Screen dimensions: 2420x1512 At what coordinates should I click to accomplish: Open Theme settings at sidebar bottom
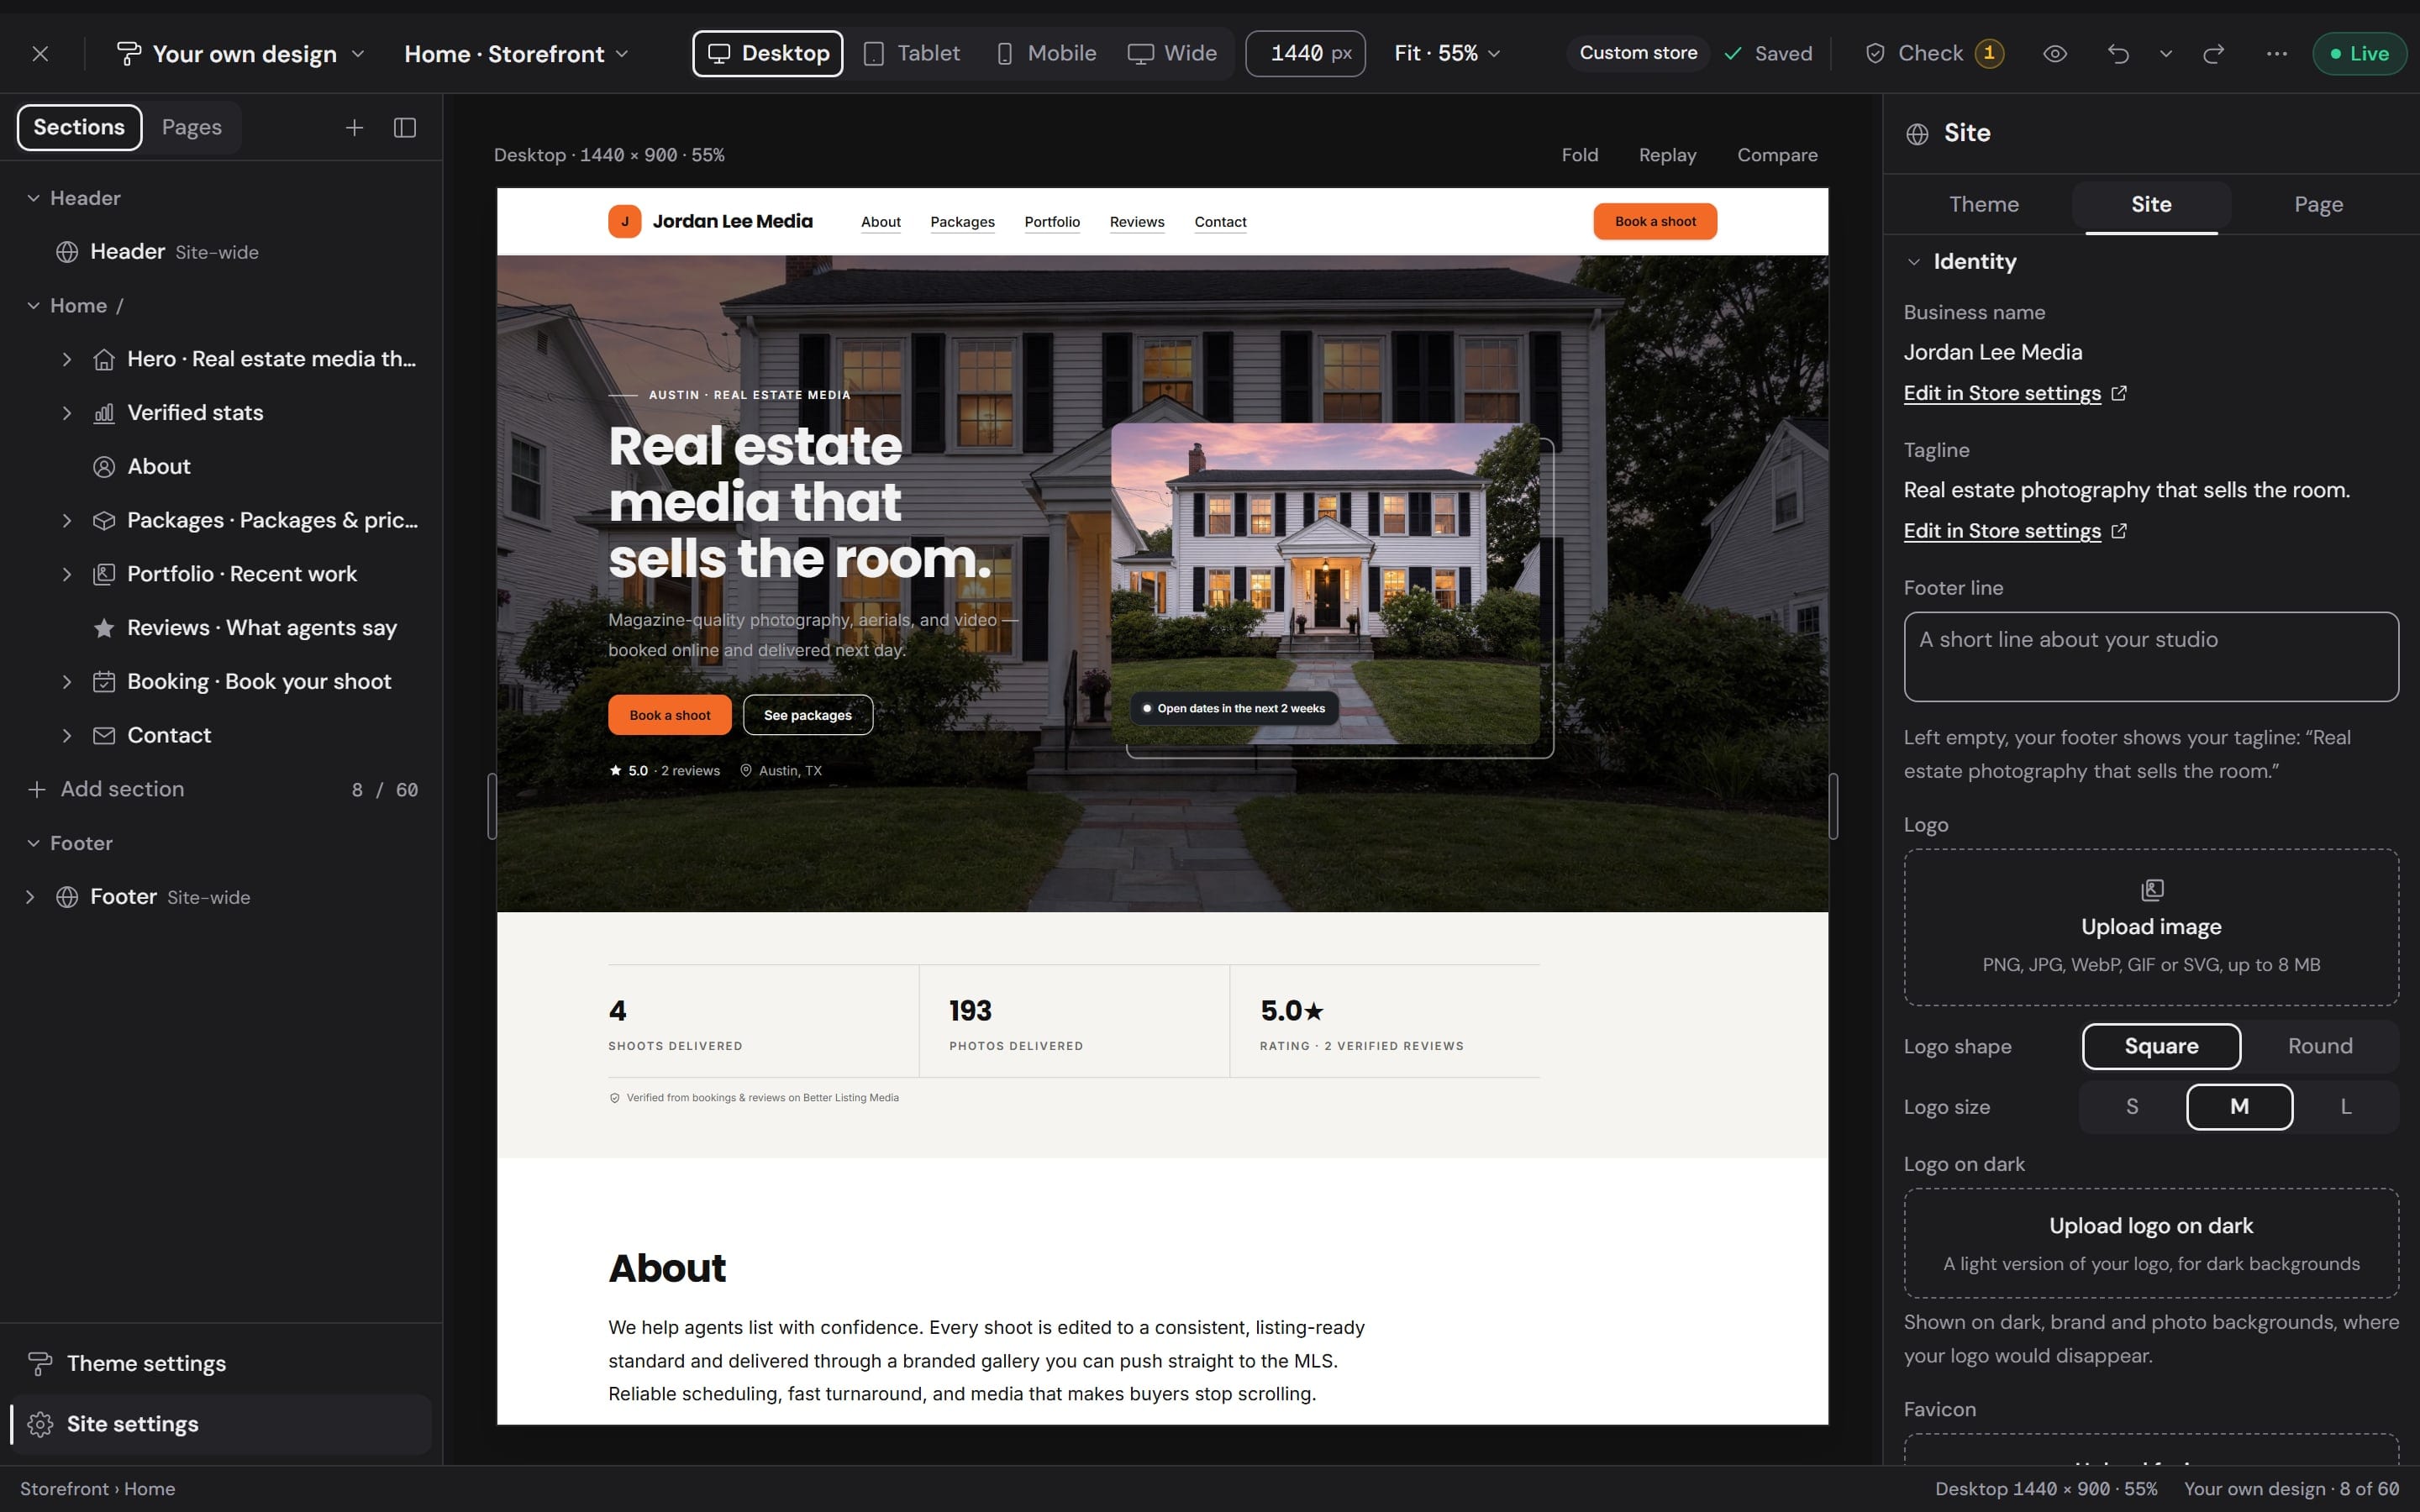(x=221, y=1364)
